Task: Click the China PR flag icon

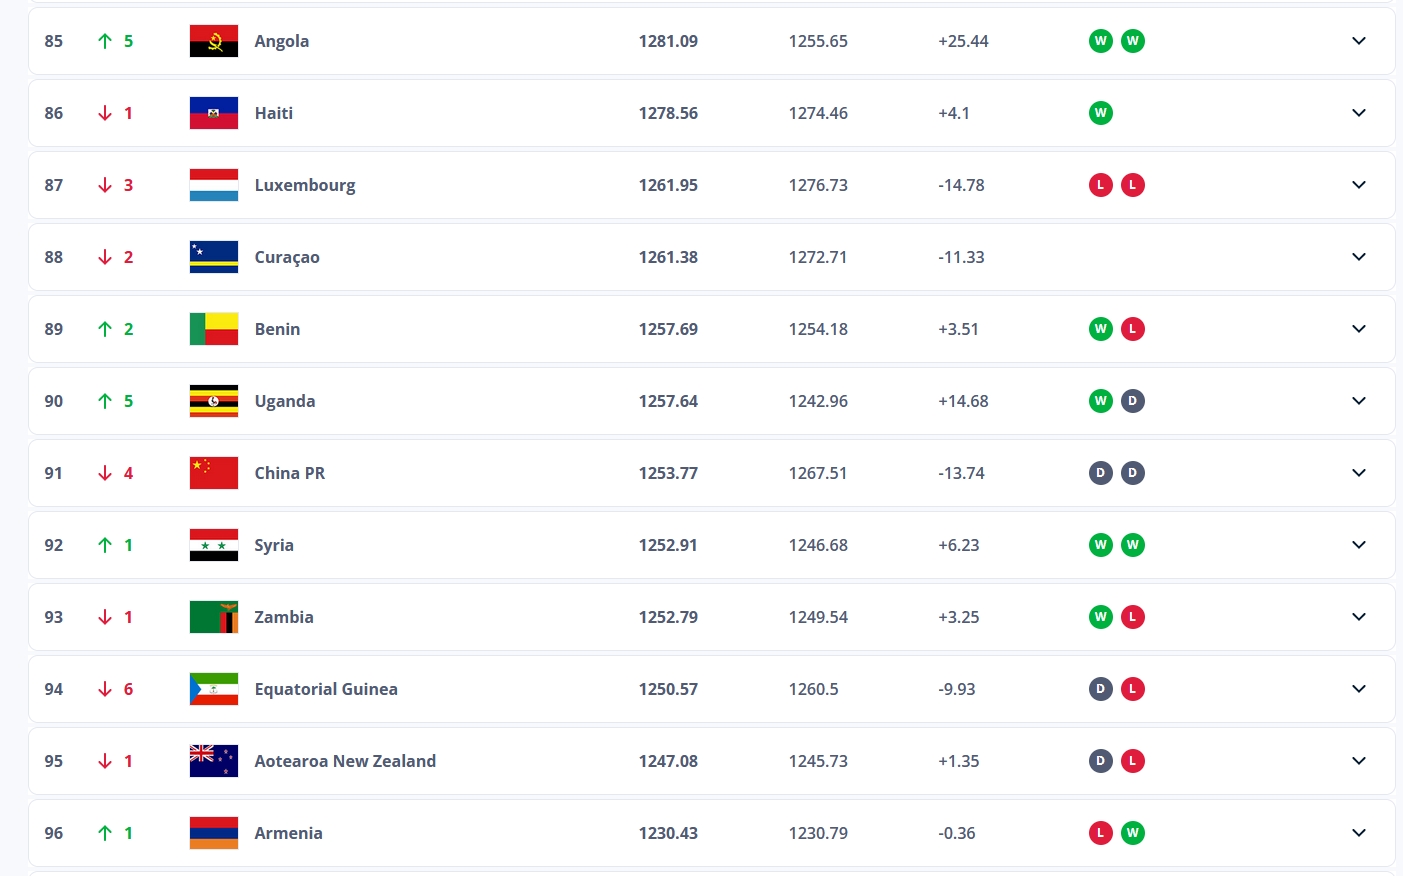Action: pyautogui.click(x=214, y=473)
